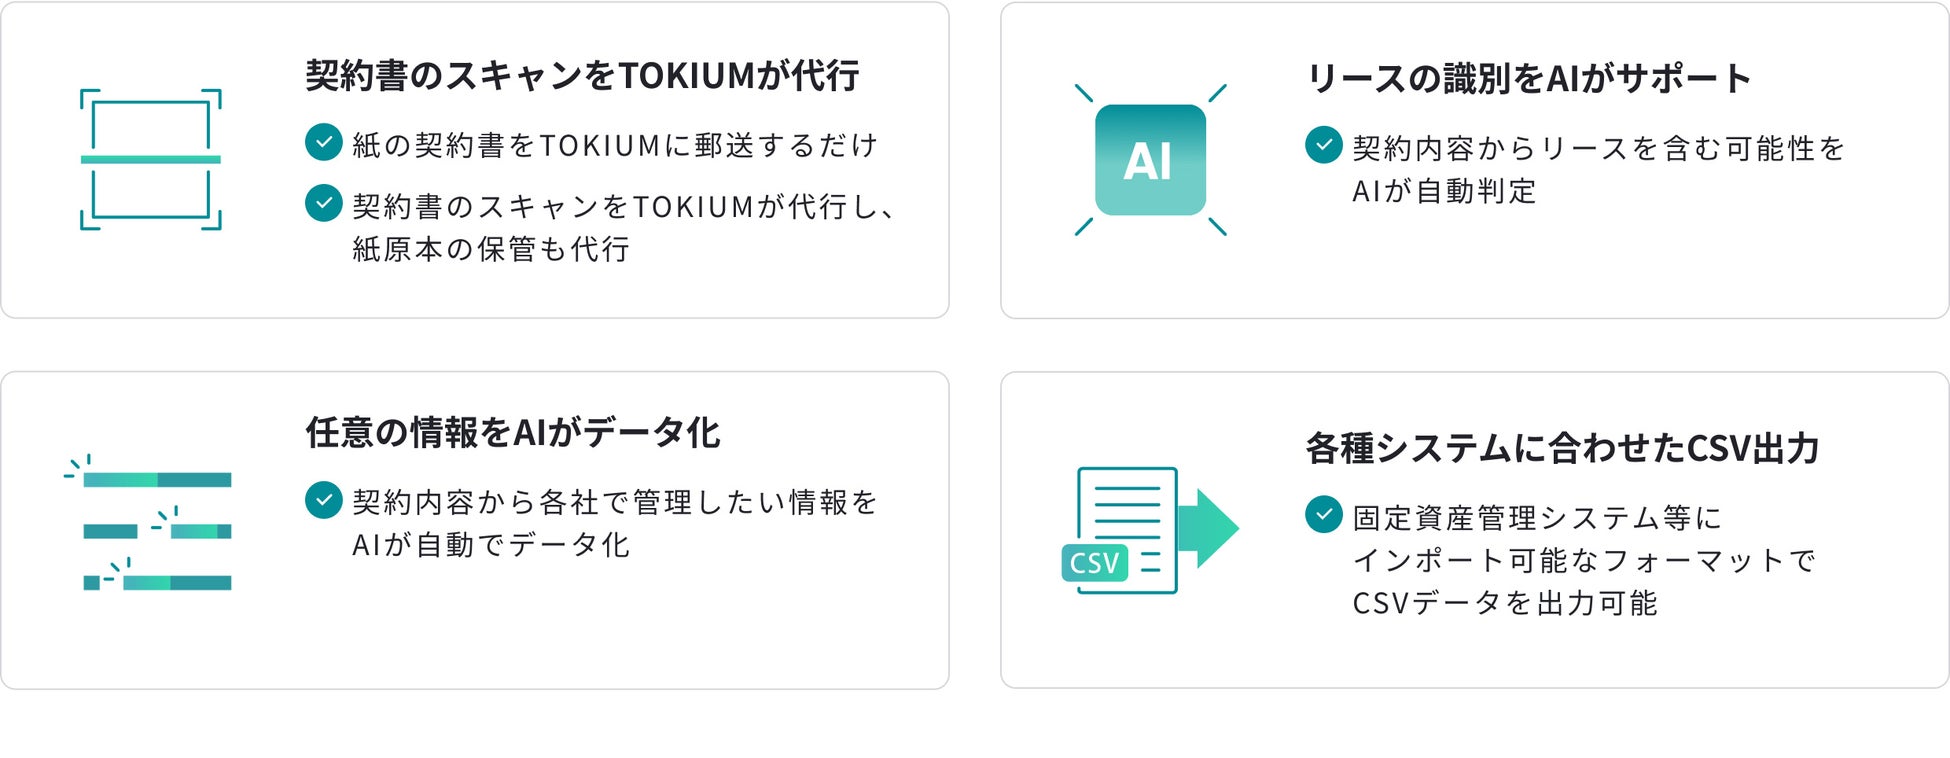Image resolution: width=1950 pixels, height=758 pixels.
Task: Click checkmark beside 契約内容からリースを含む可能性を
Action: (x=1324, y=145)
